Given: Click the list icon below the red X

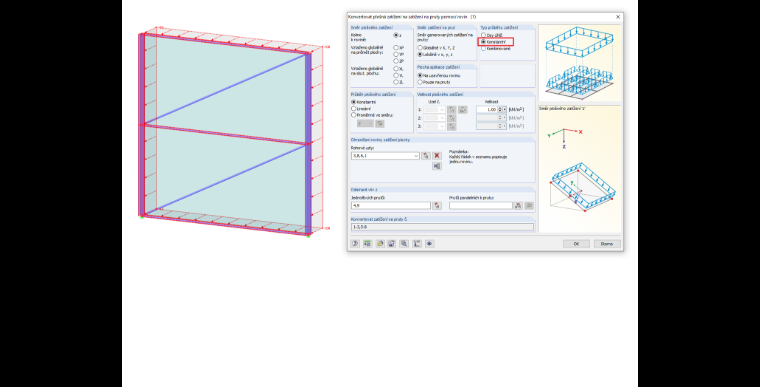Looking at the screenshot, I should click(437, 166).
